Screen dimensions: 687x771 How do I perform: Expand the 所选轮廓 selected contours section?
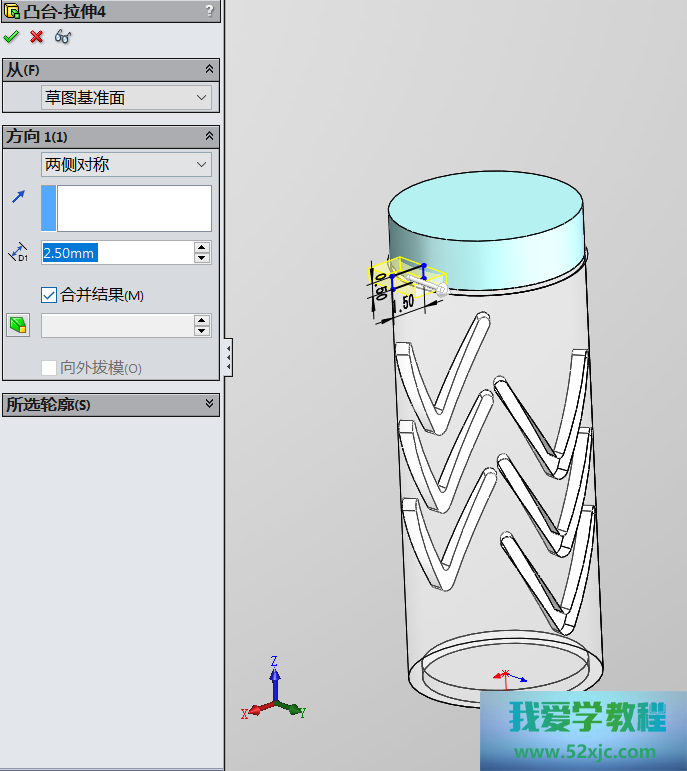pyautogui.click(x=209, y=404)
